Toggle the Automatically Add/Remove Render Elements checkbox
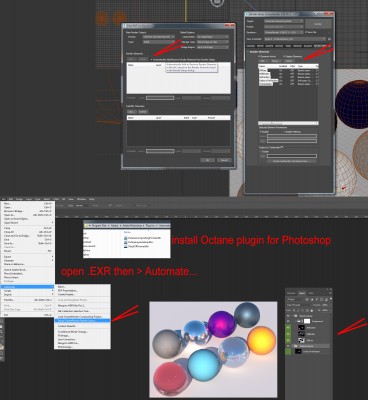368x400 pixels. 151,59
